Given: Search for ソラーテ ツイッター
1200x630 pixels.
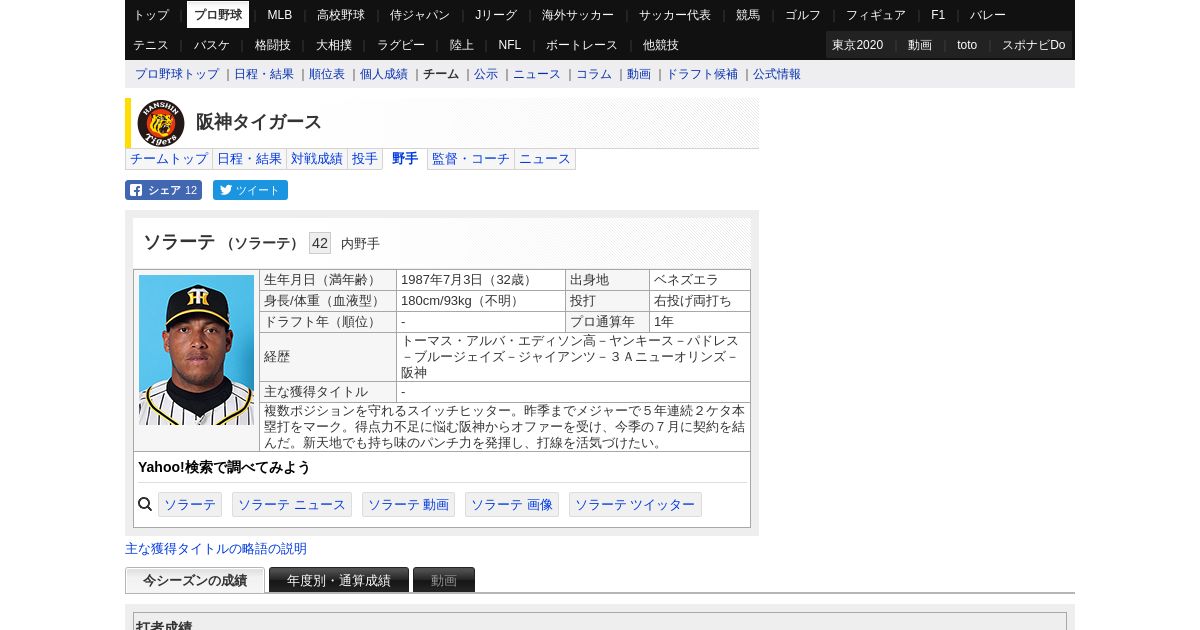Looking at the screenshot, I should tap(635, 505).
